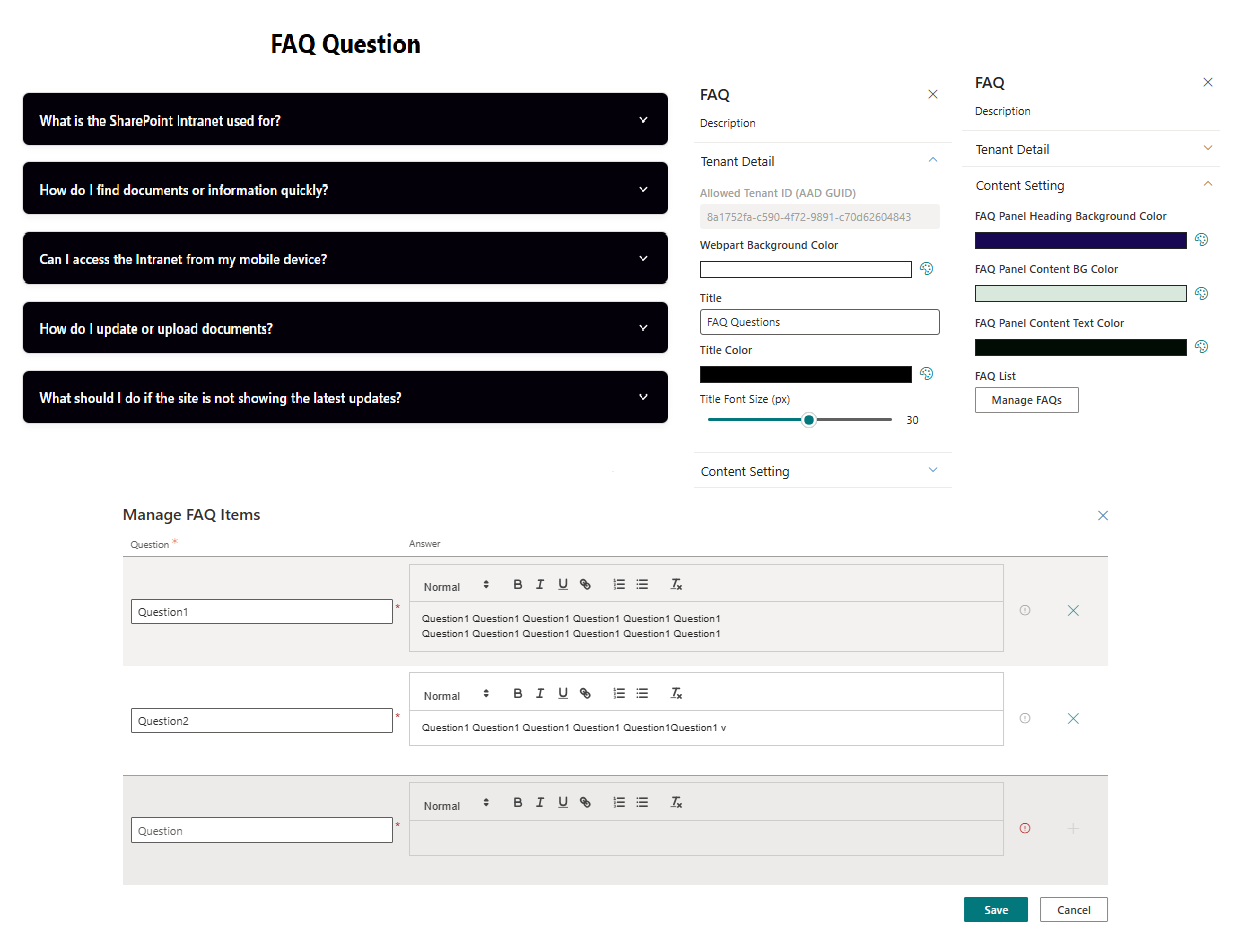1241x942 pixels.
Task: Clear formatting in Question2 answer editor
Action: 676,693
